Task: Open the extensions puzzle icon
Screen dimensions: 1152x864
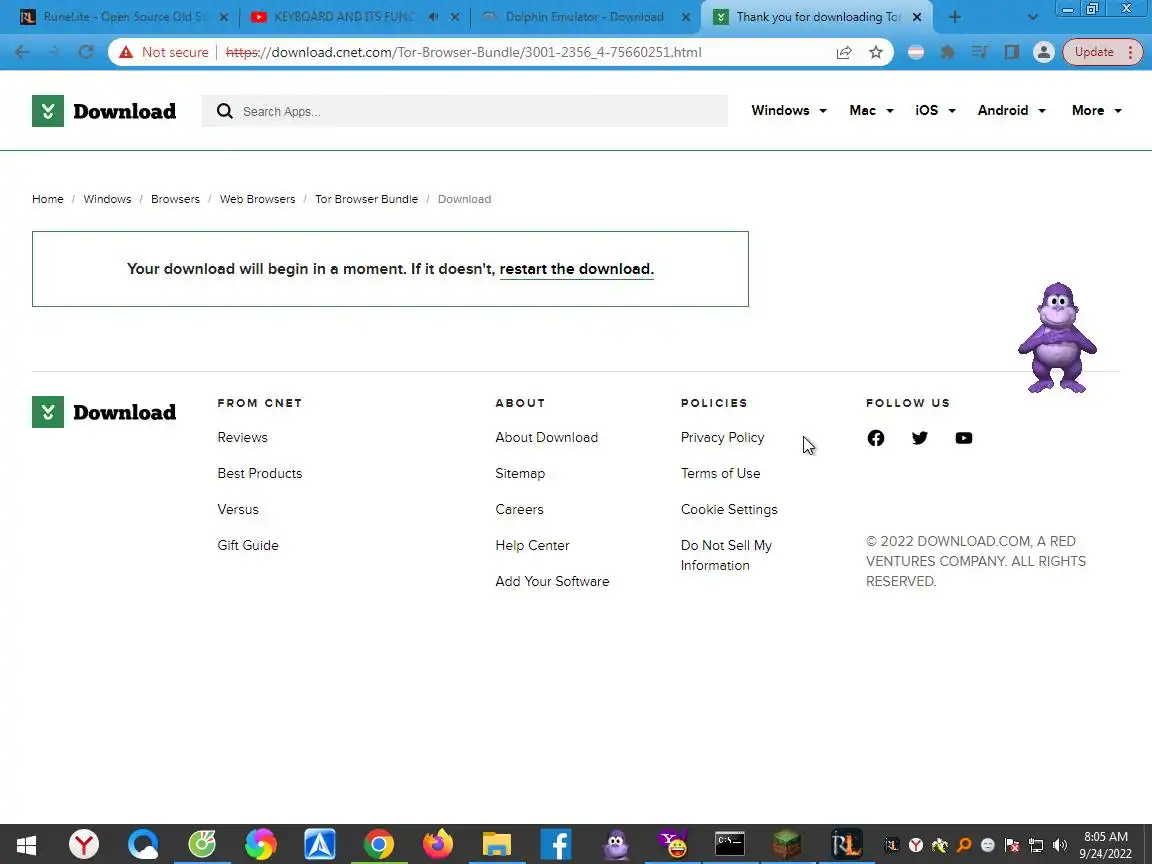Action: coord(948,52)
